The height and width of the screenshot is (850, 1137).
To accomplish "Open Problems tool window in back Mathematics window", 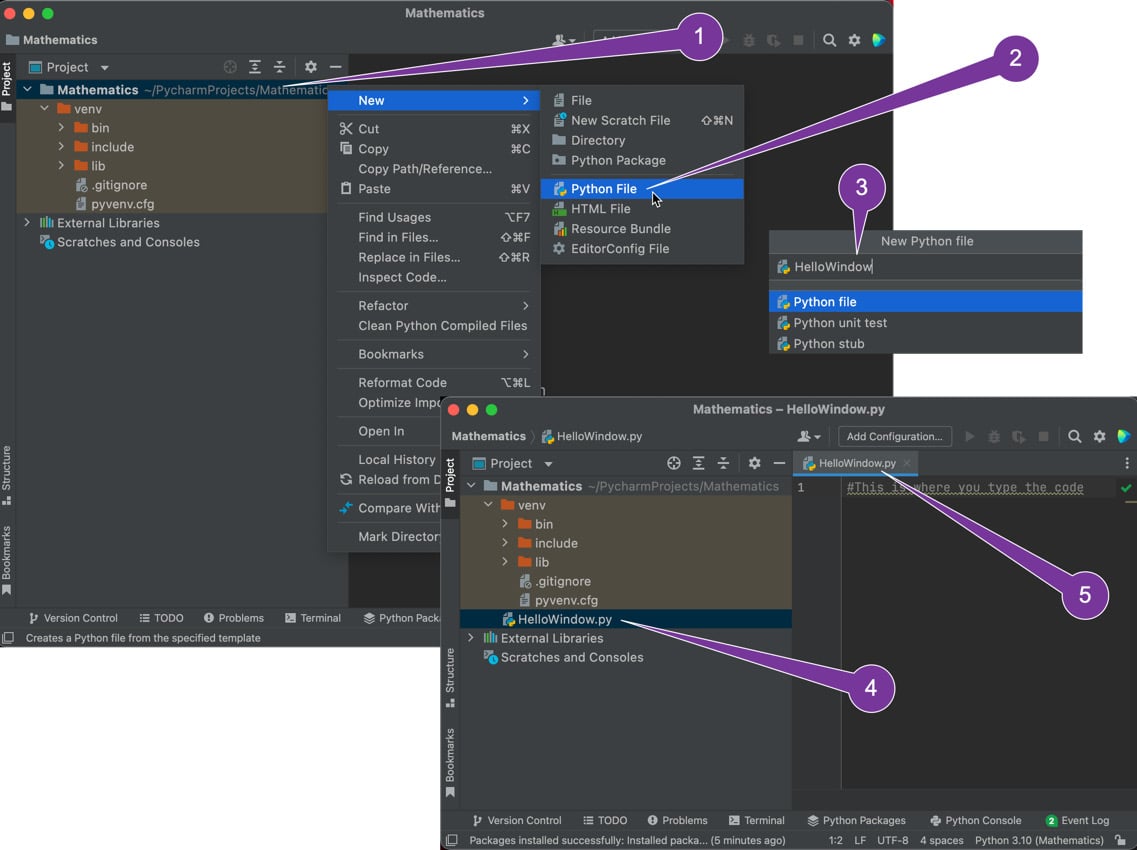I will pyautogui.click(x=233, y=618).
